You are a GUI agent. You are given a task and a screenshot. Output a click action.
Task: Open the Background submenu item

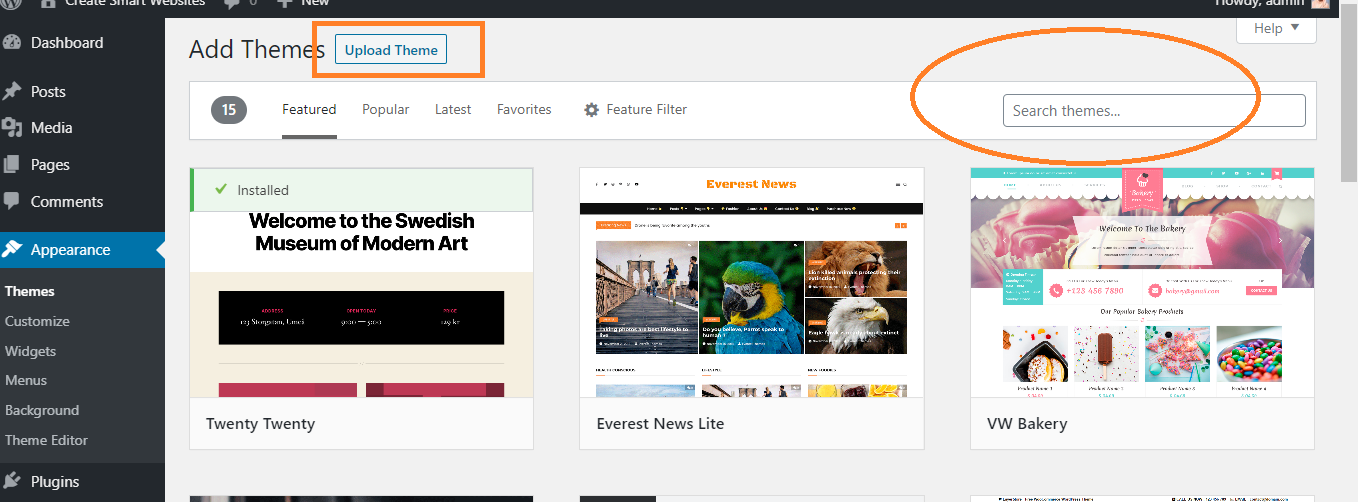[x=42, y=410]
